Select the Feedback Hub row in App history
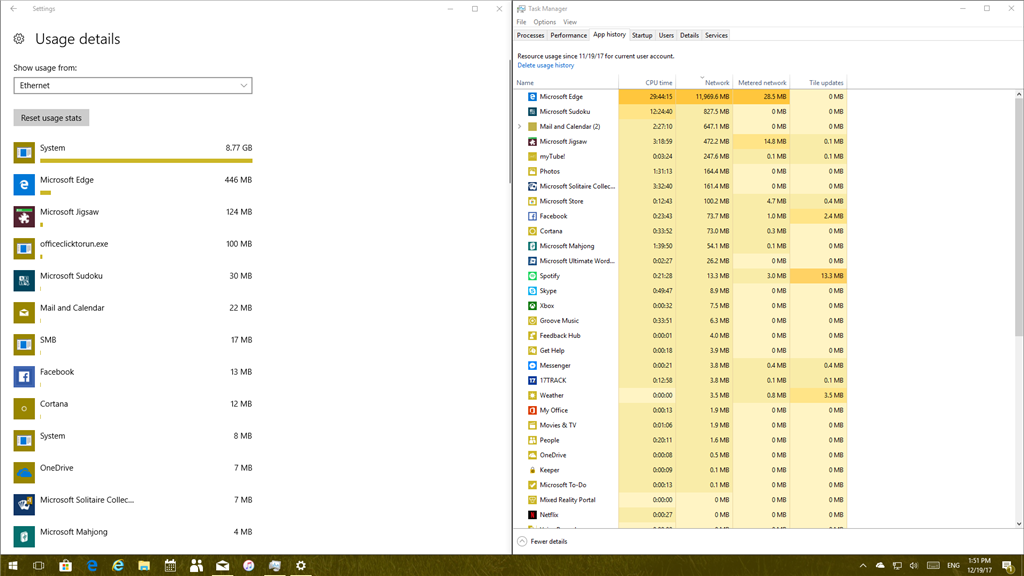The height and width of the screenshot is (576, 1024). coord(680,336)
